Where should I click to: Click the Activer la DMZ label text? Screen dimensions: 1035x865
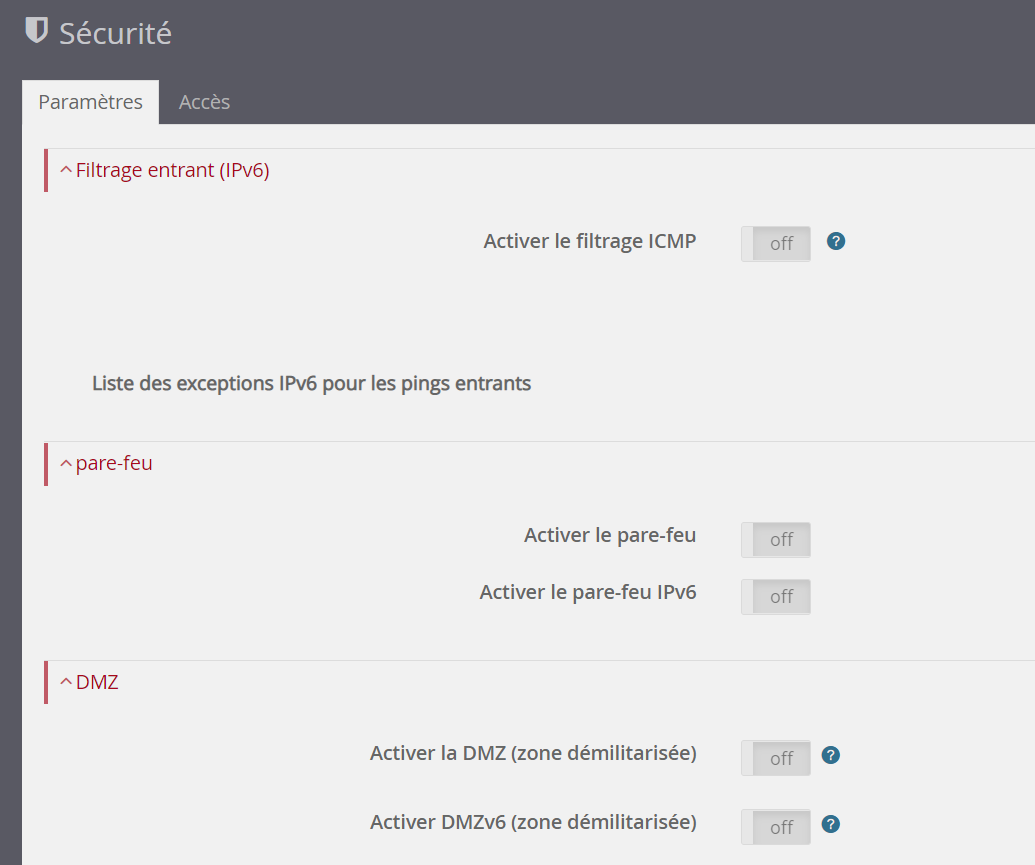[x=533, y=753]
